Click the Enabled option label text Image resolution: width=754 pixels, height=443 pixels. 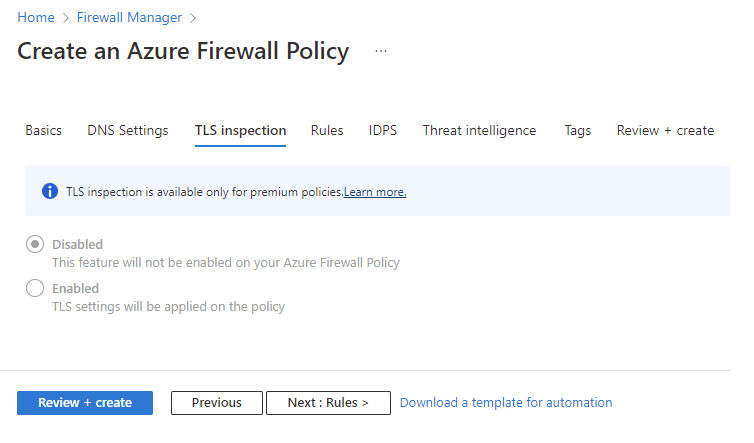point(75,288)
